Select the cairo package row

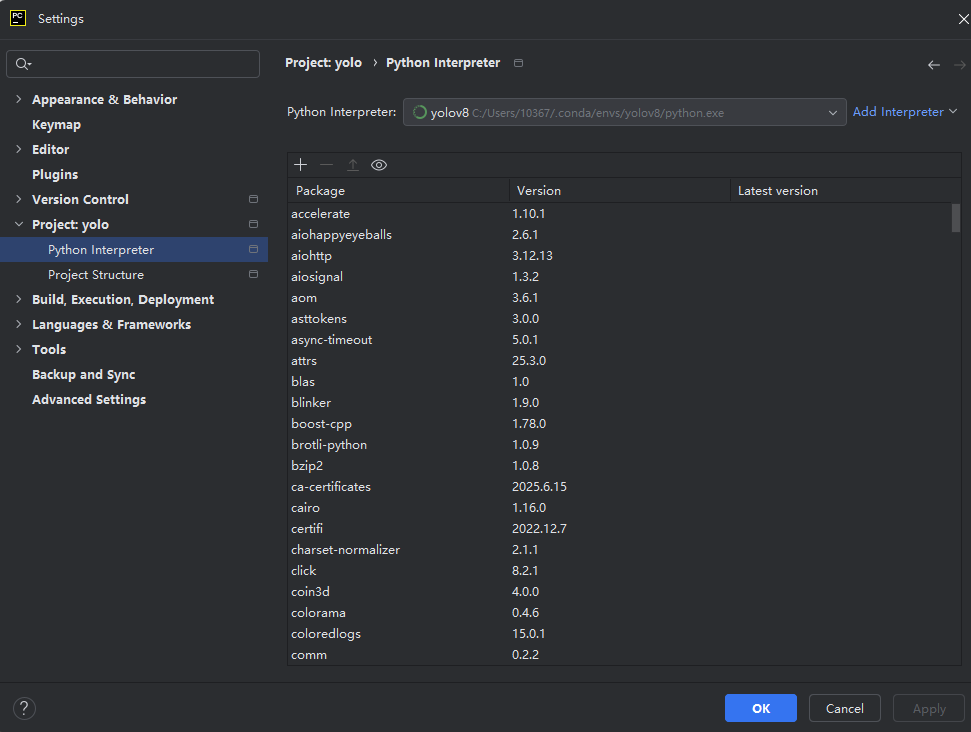tap(619, 508)
